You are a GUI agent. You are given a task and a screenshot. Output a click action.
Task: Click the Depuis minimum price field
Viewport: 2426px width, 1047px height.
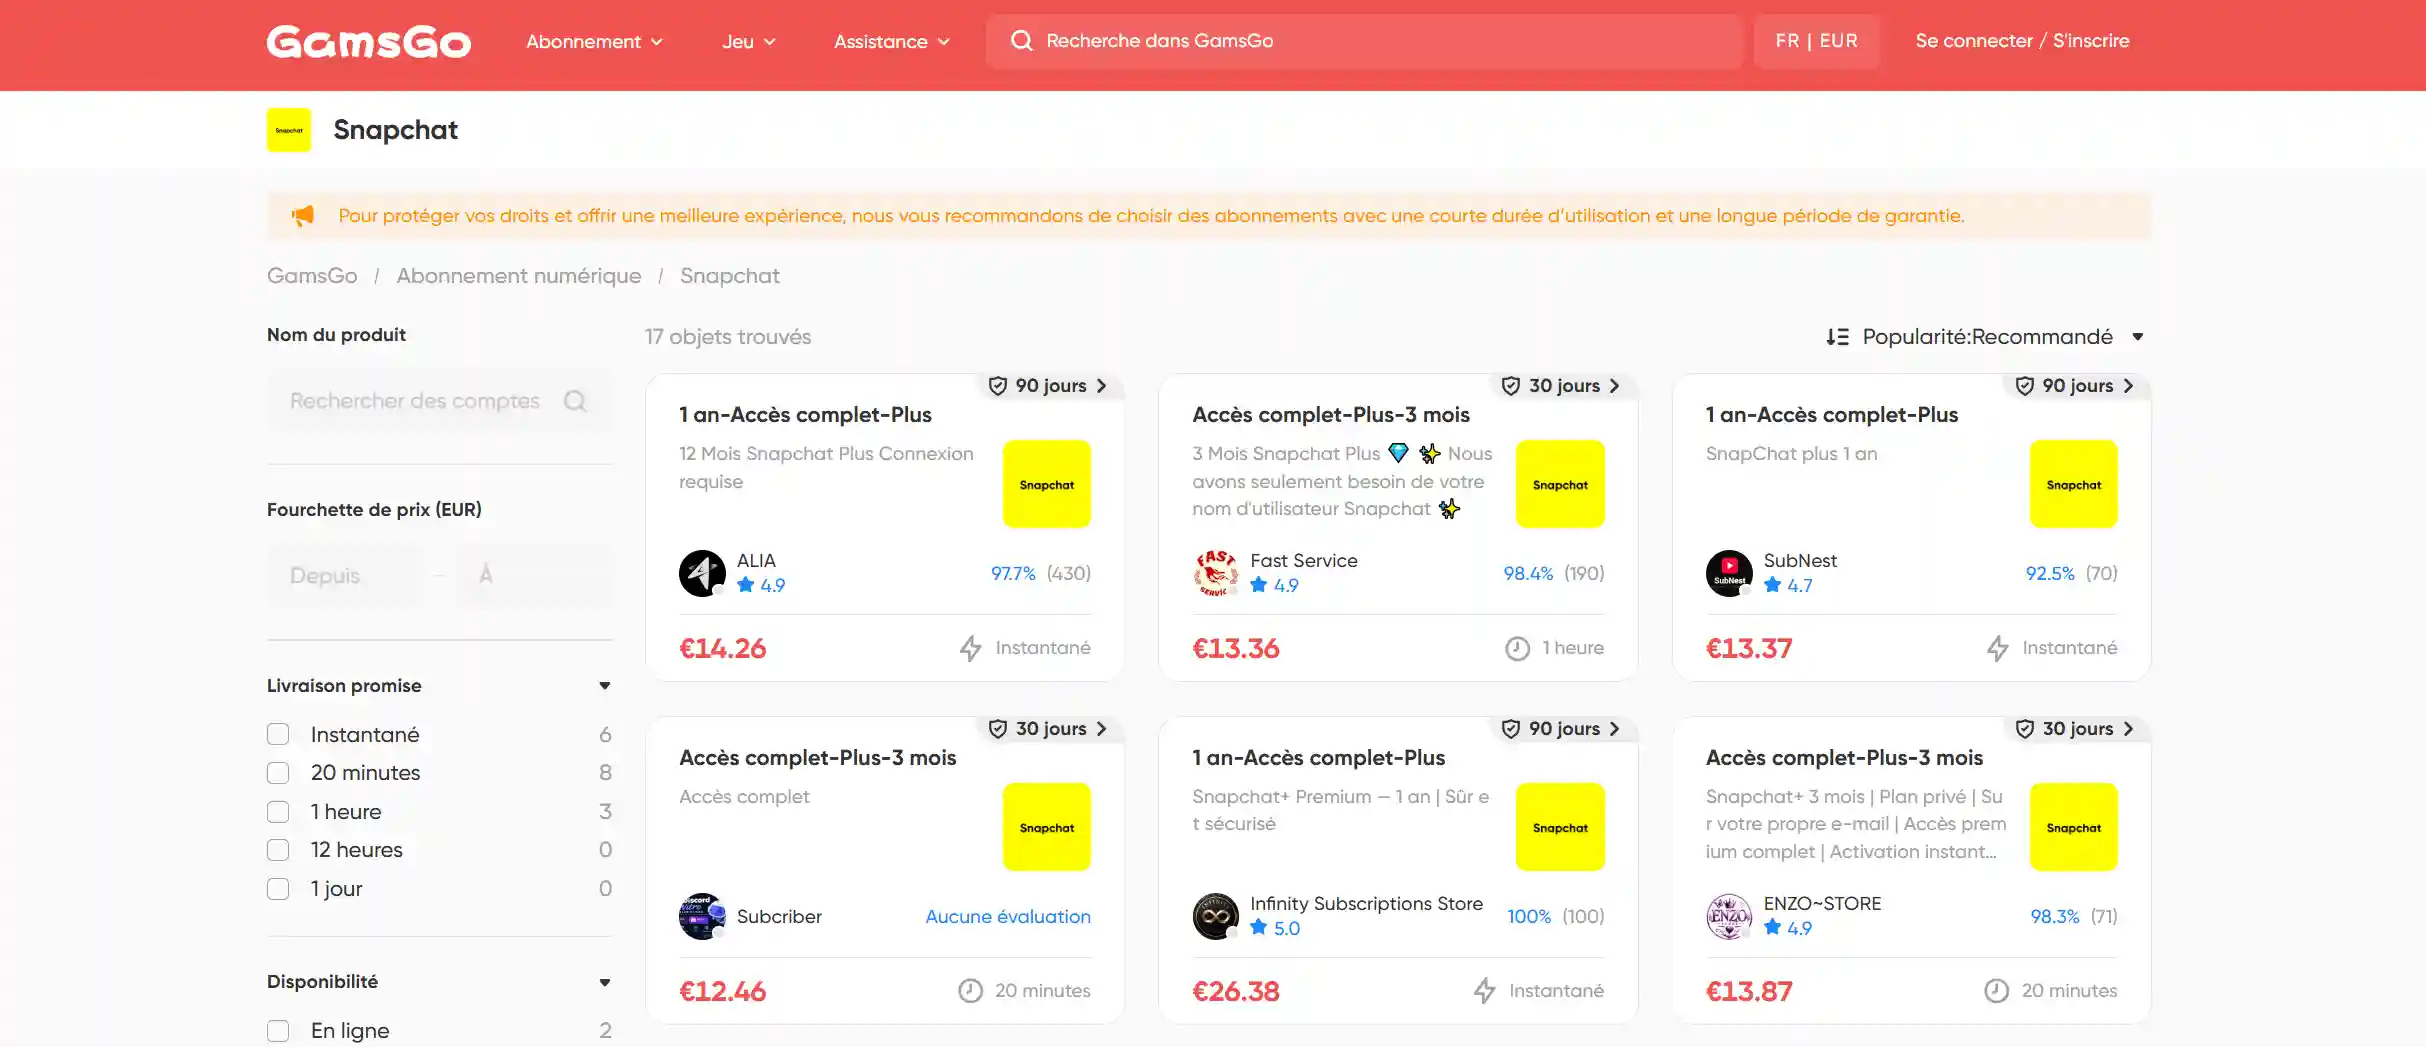click(344, 576)
